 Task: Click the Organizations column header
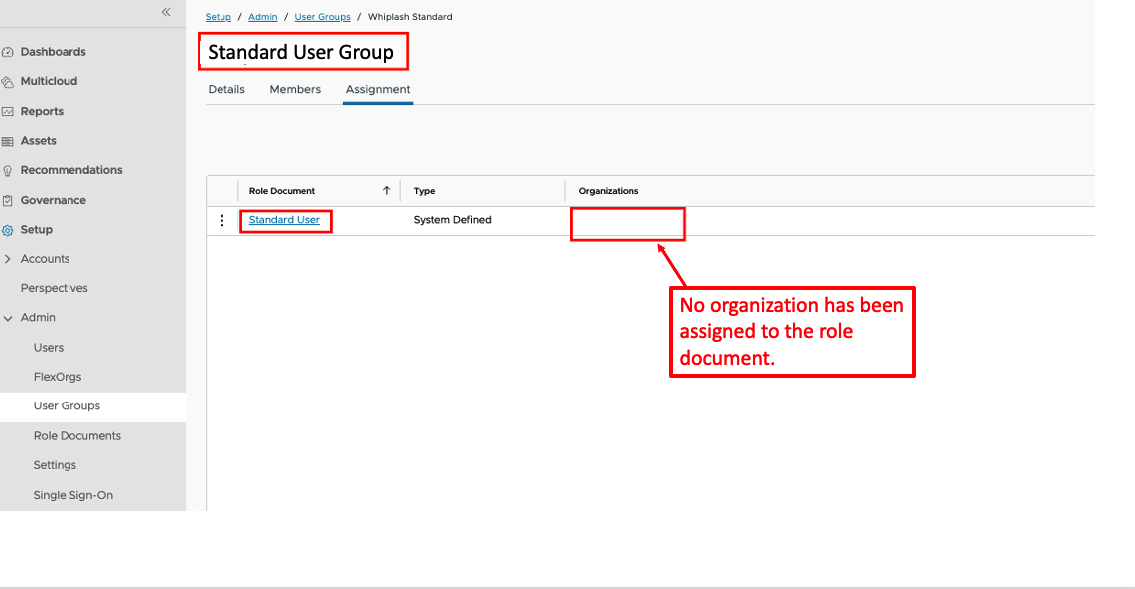[x=608, y=191]
